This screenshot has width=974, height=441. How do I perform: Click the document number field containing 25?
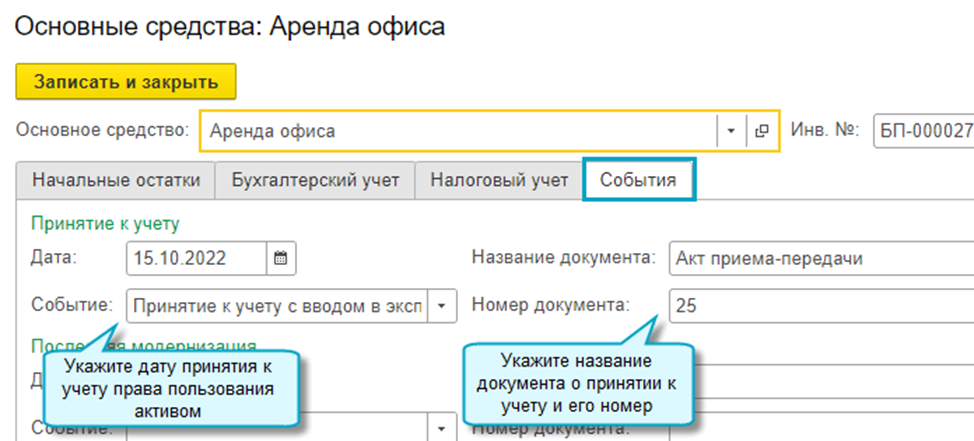(x=820, y=305)
